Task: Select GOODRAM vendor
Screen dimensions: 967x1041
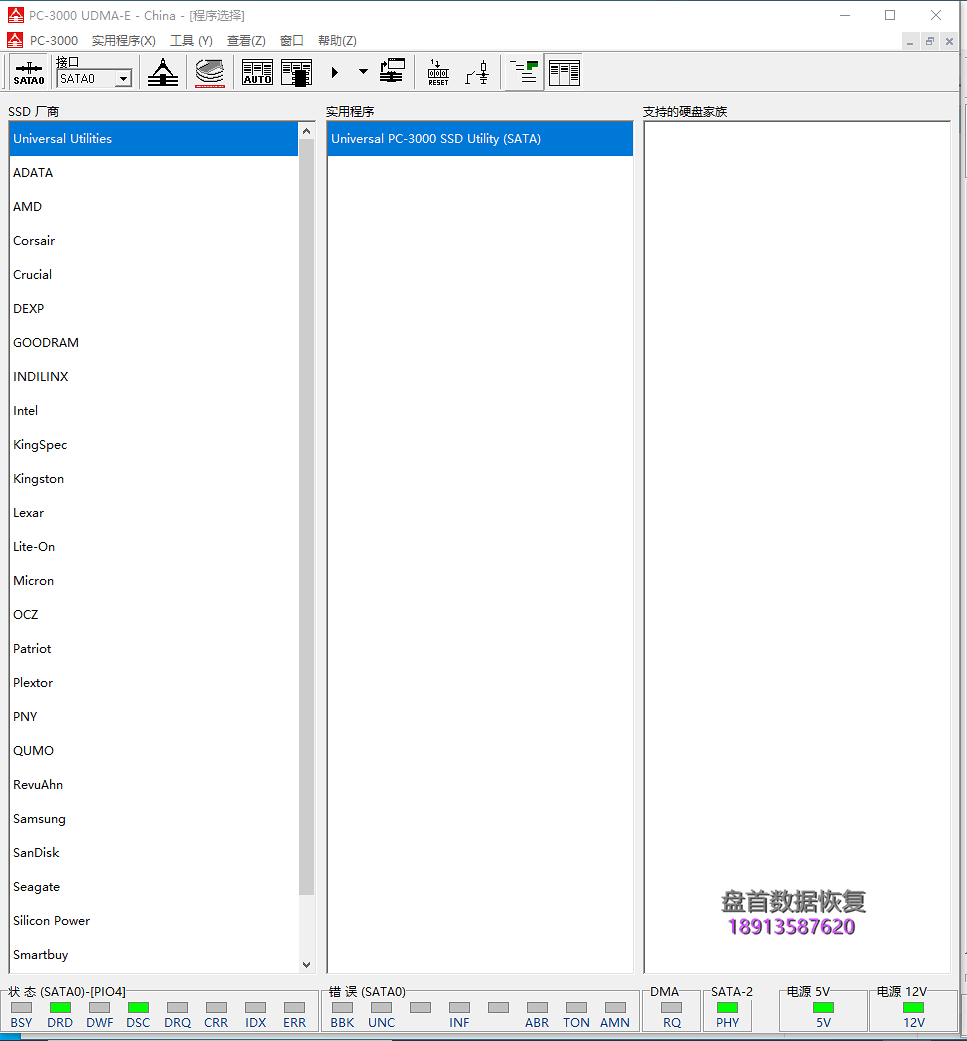Action: tap(154, 343)
